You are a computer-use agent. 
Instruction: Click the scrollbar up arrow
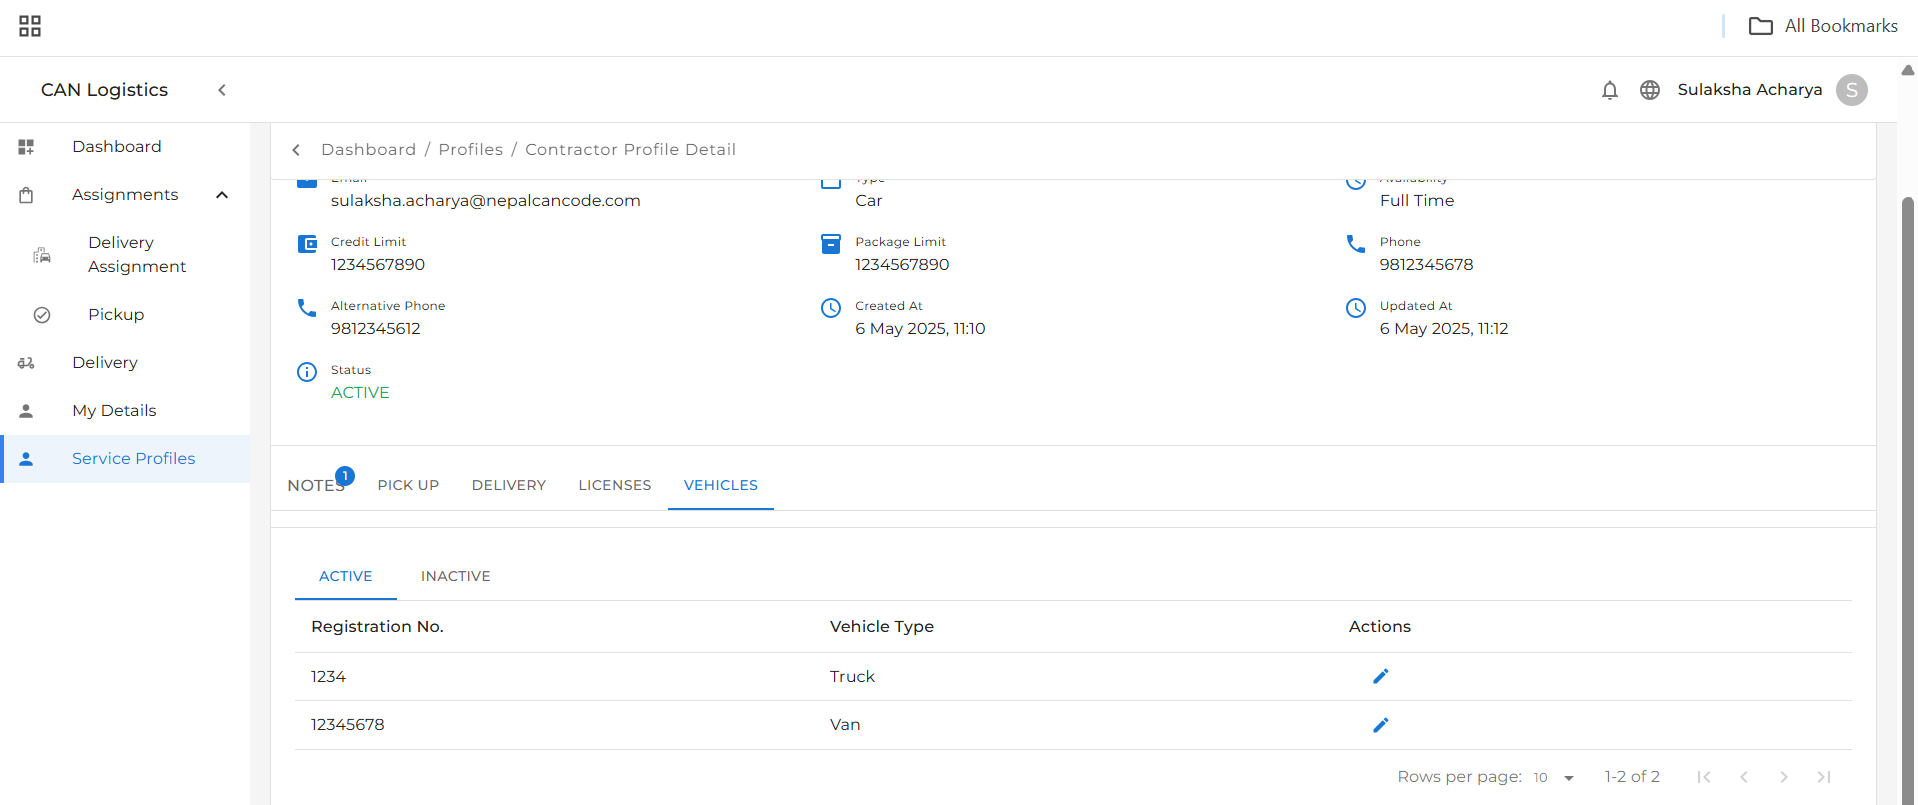click(1908, 70)
